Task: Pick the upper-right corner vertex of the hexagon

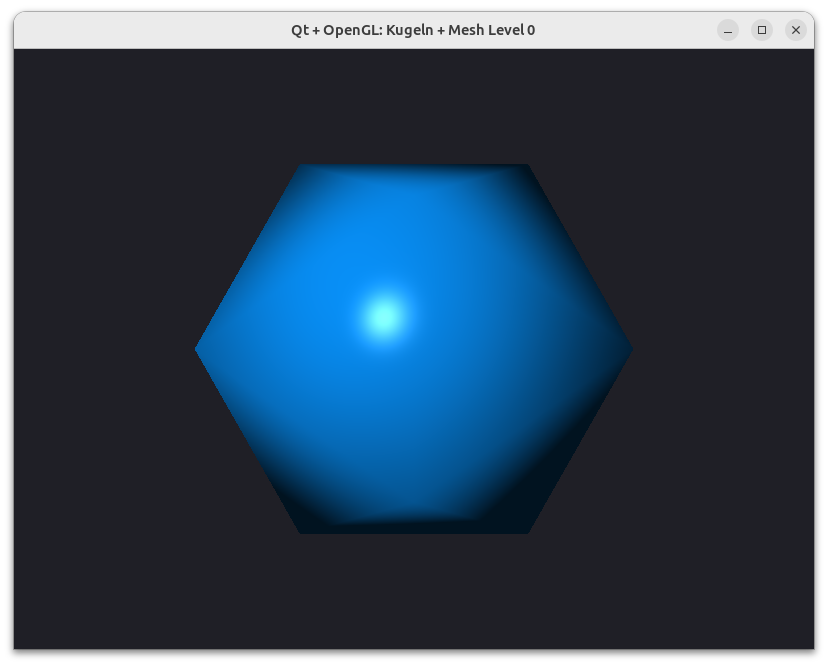Action: click(x=528, y=165)
